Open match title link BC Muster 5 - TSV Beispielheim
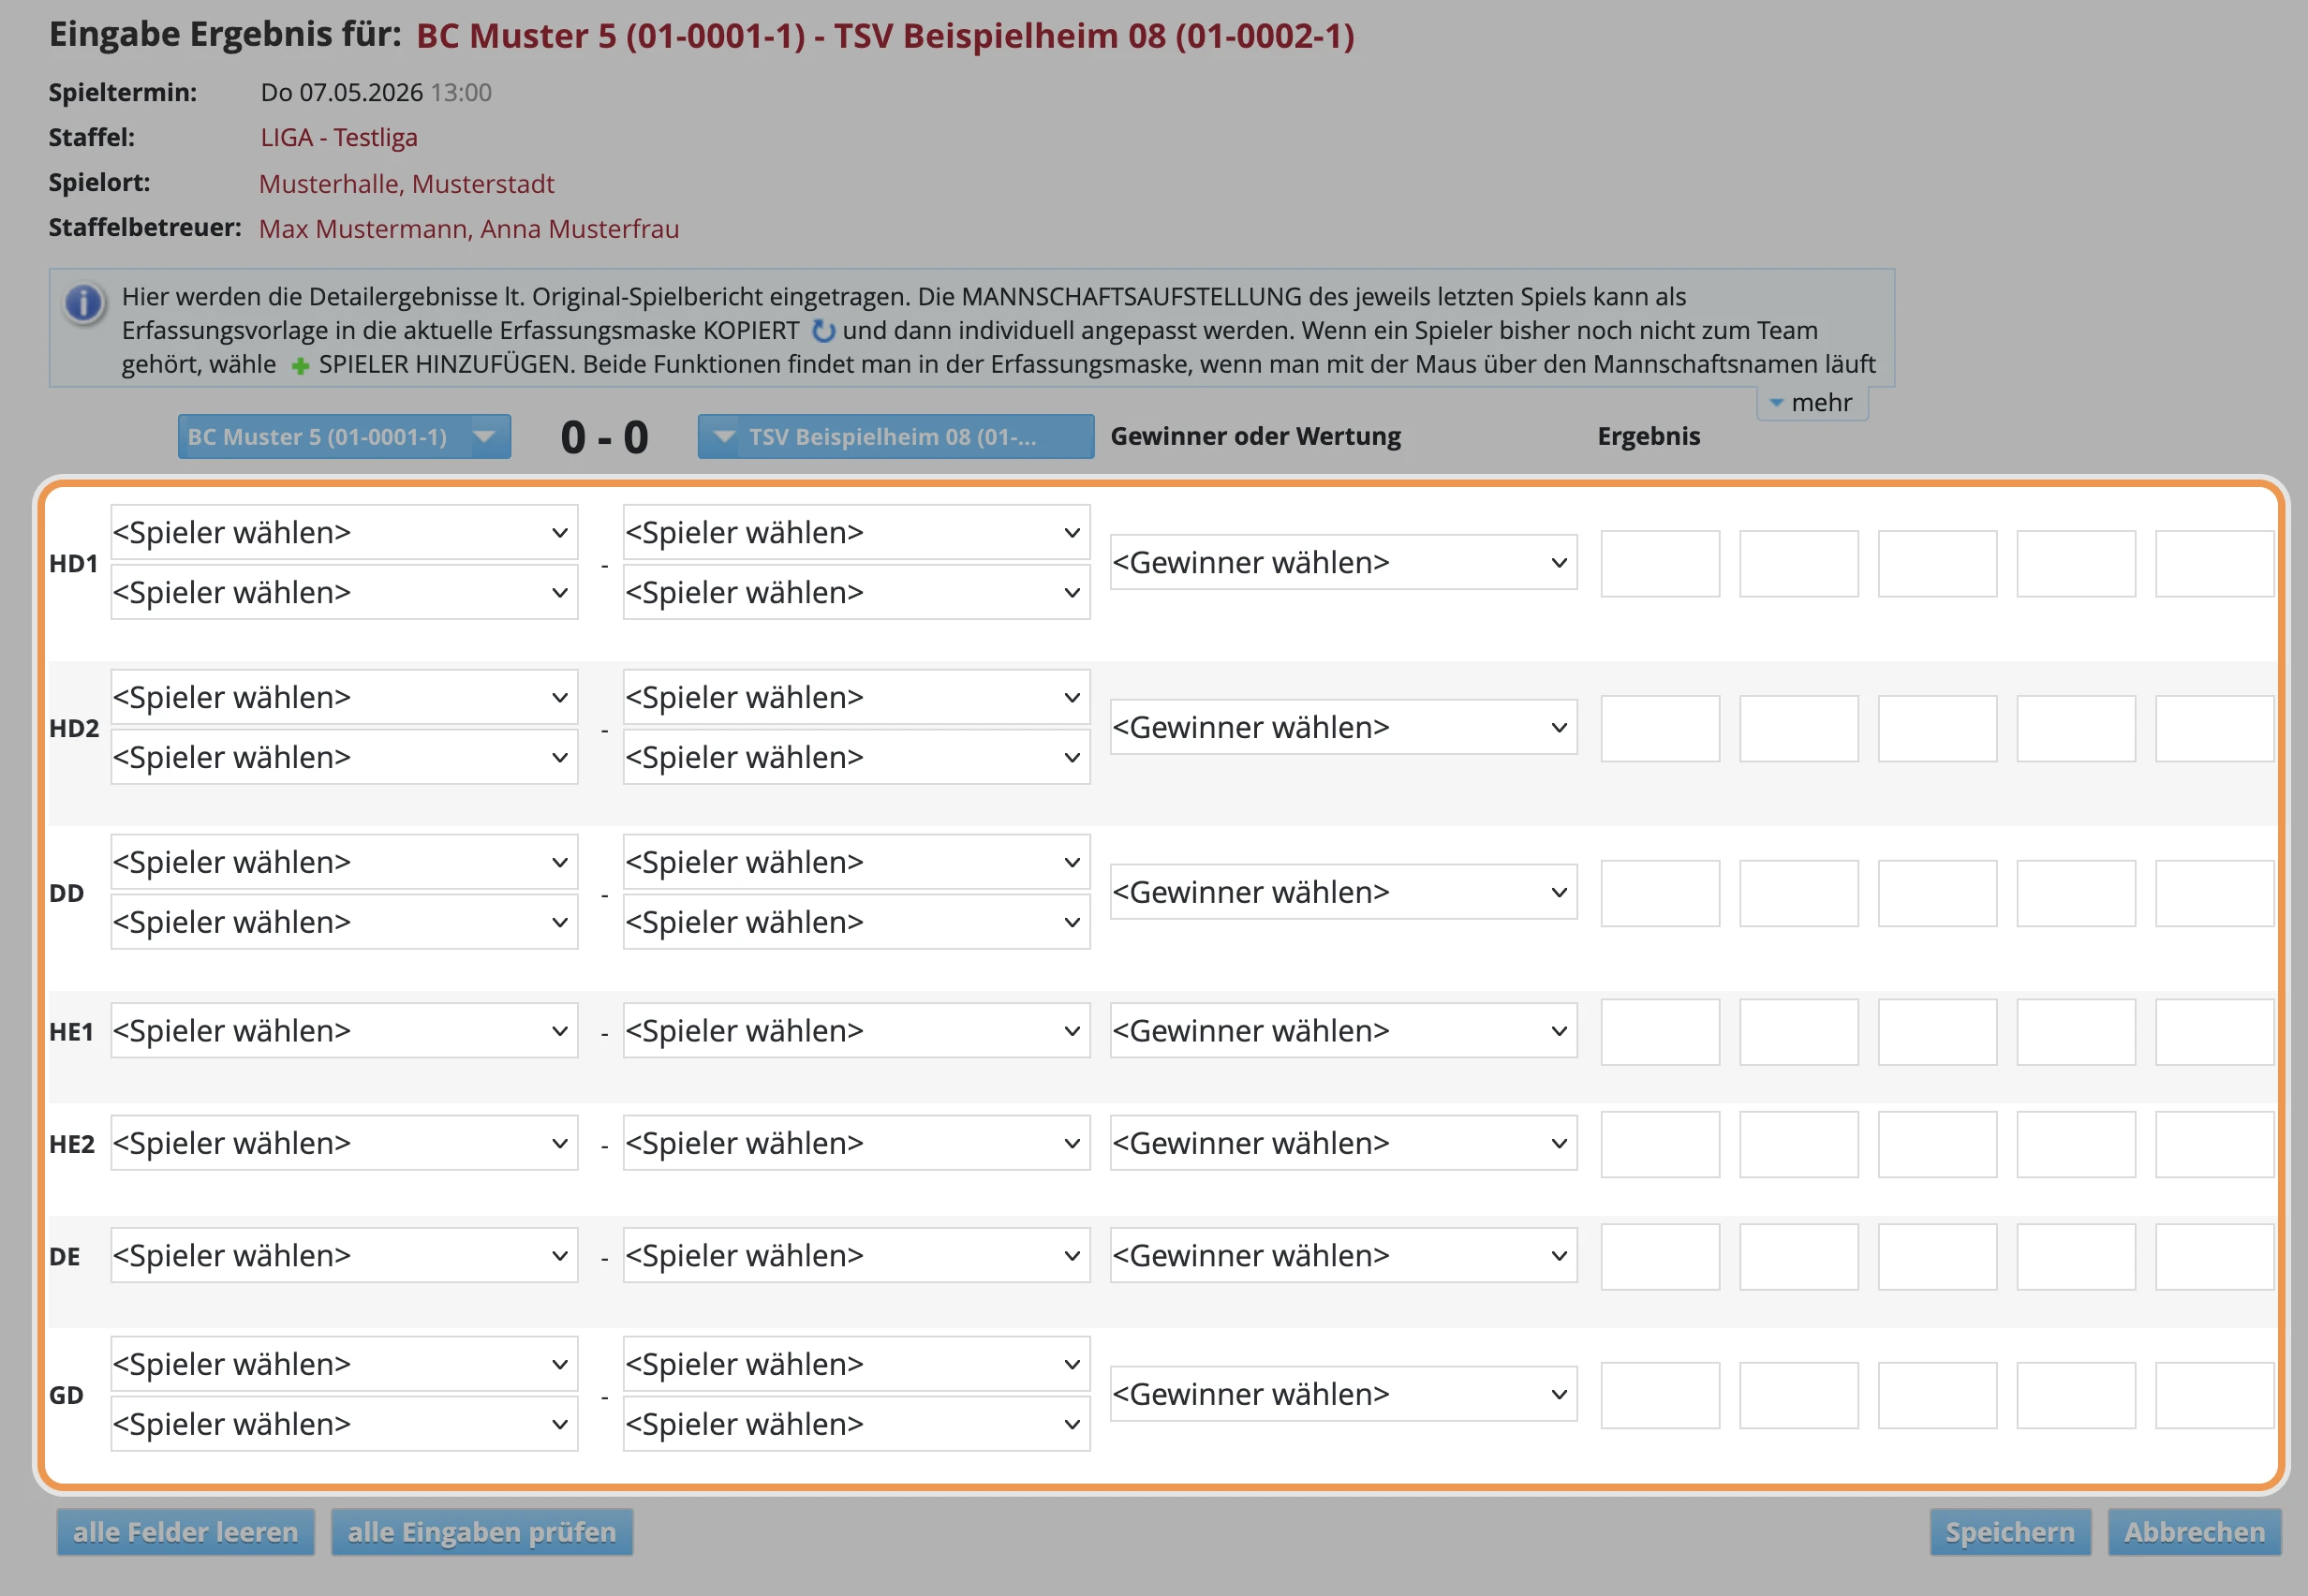The height and width of the screenshot is (1596, 2308). pyautogui.click(x=885, y=36)
